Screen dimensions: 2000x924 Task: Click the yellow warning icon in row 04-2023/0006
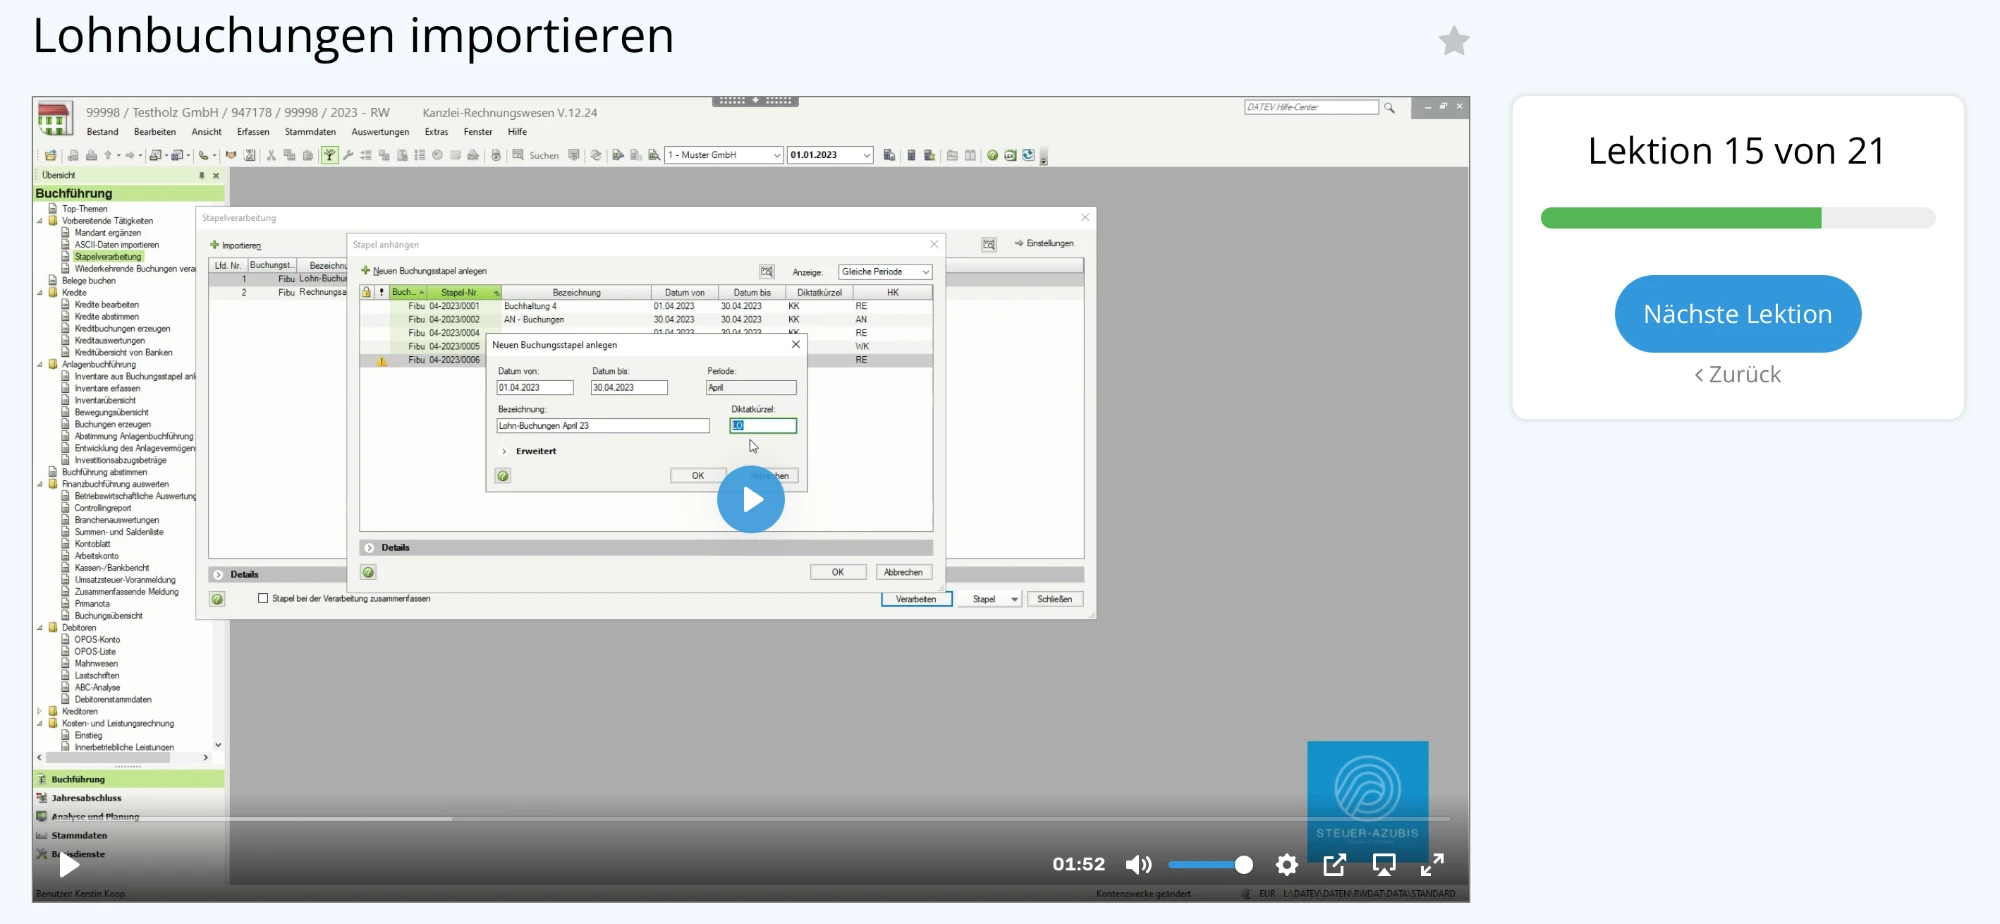(381, 361)
